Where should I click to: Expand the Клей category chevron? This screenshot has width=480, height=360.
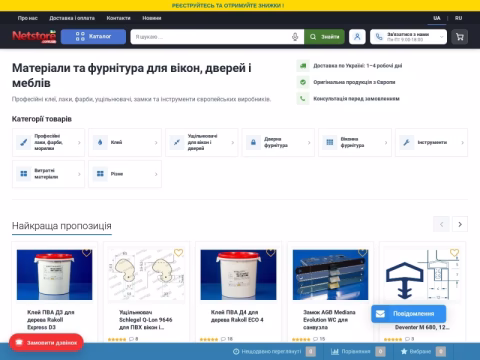click(x=156, y=143)
